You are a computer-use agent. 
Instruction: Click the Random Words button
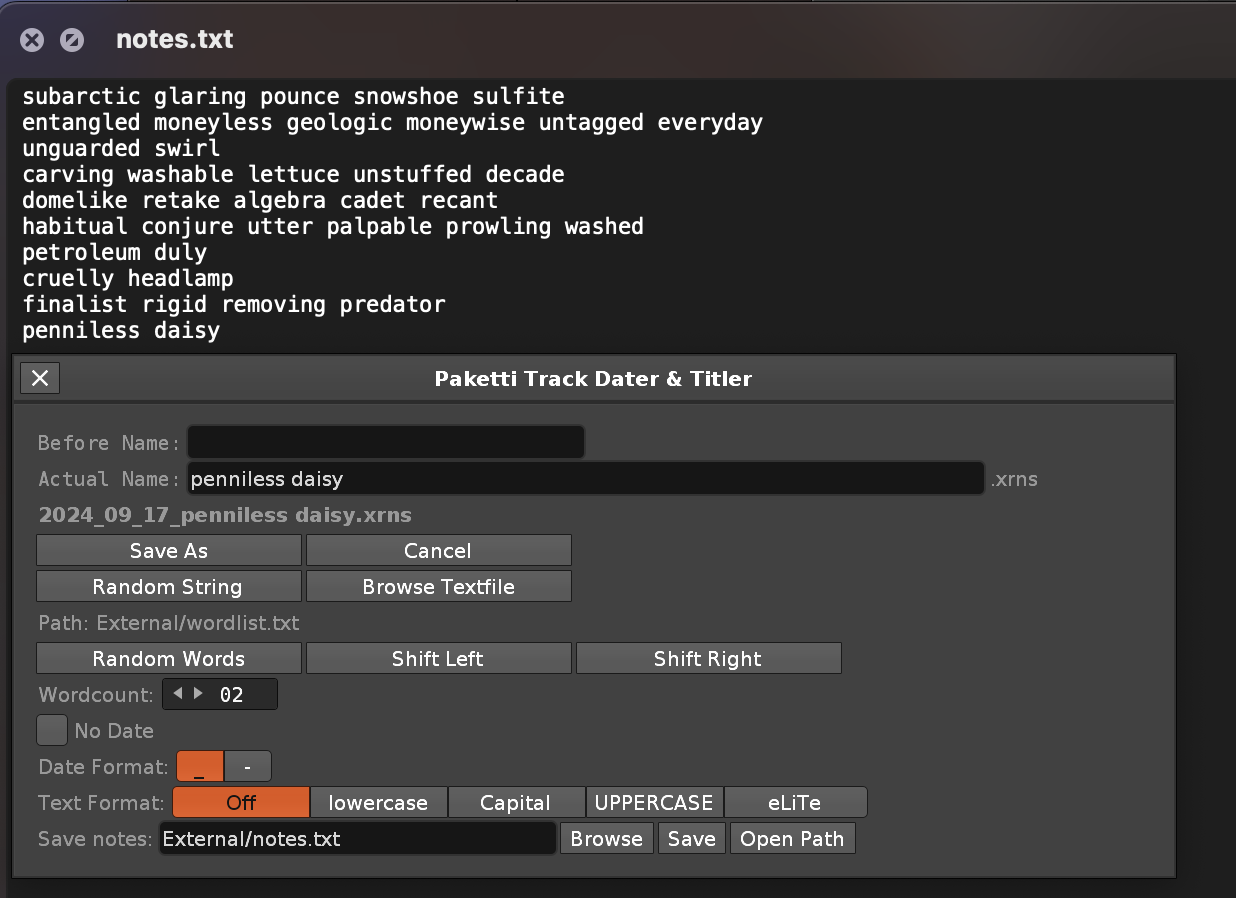(x=168, y=659)
